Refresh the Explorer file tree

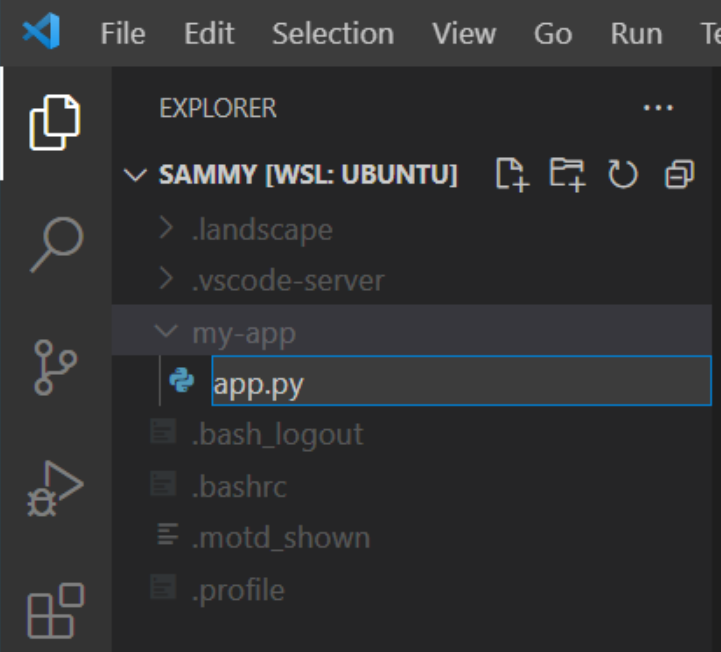[623, 174]
